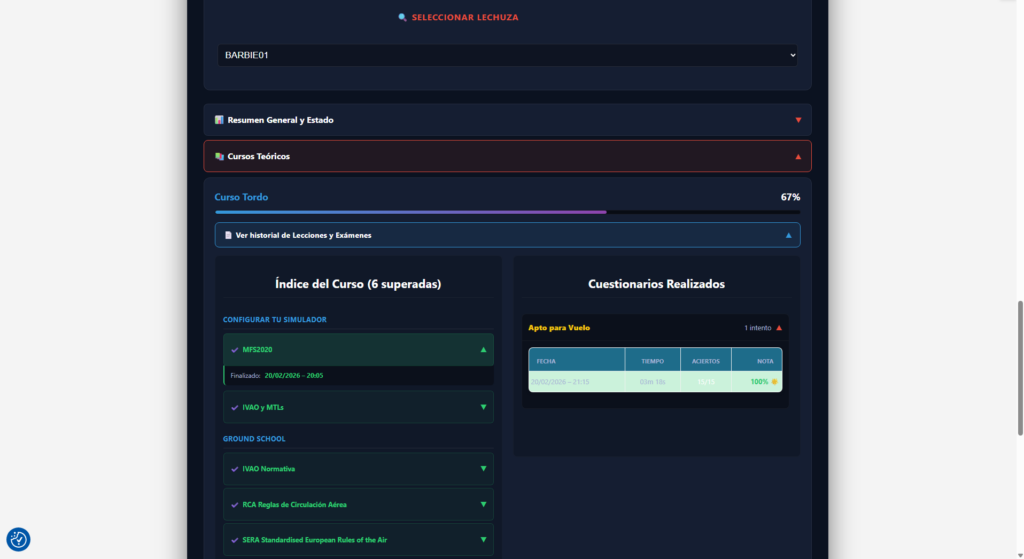
Task: Click the document icon beside Ver historial
Action: pos(228,235)
